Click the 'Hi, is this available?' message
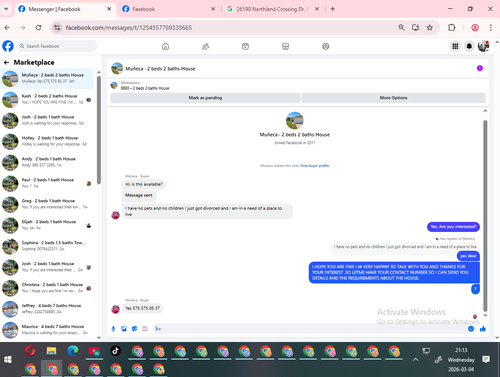The image size is (500, 377). [x=144, y=184]
